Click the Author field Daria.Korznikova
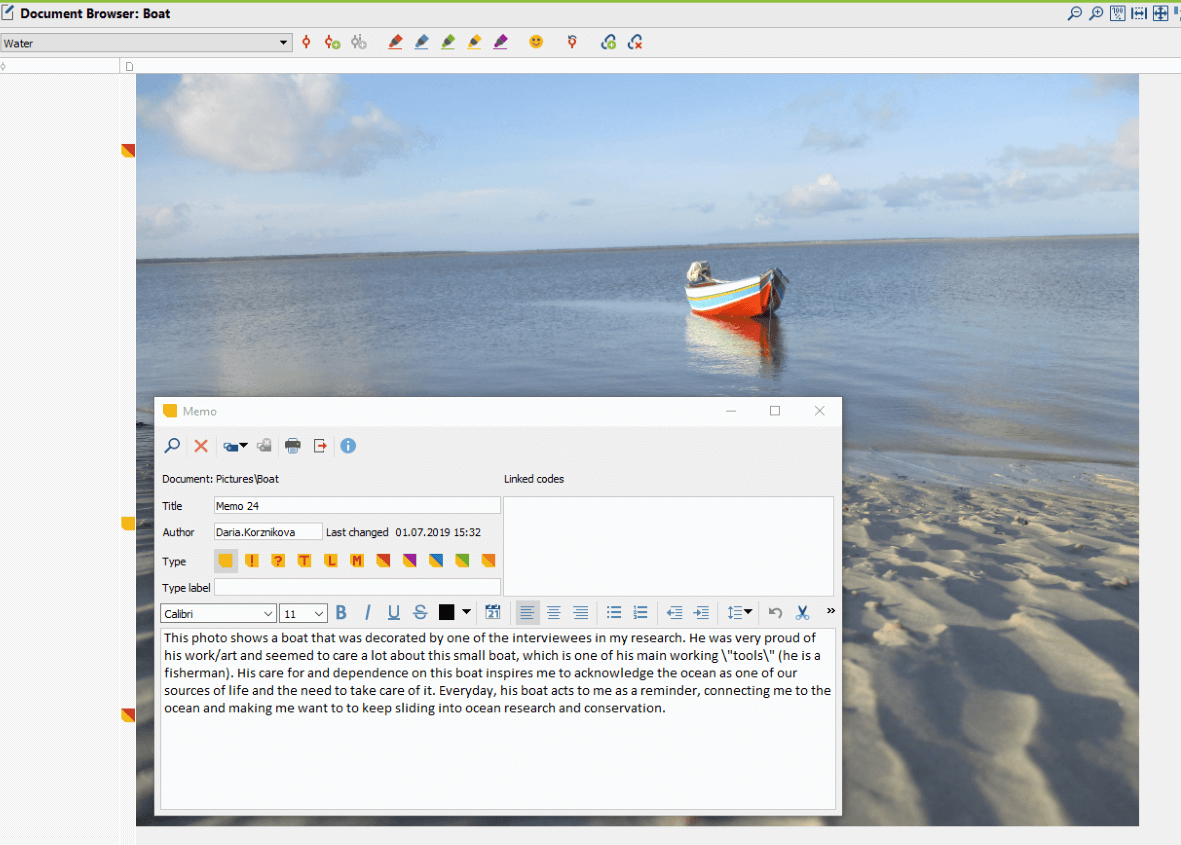The image size is (1181, 845). [268, 532]
